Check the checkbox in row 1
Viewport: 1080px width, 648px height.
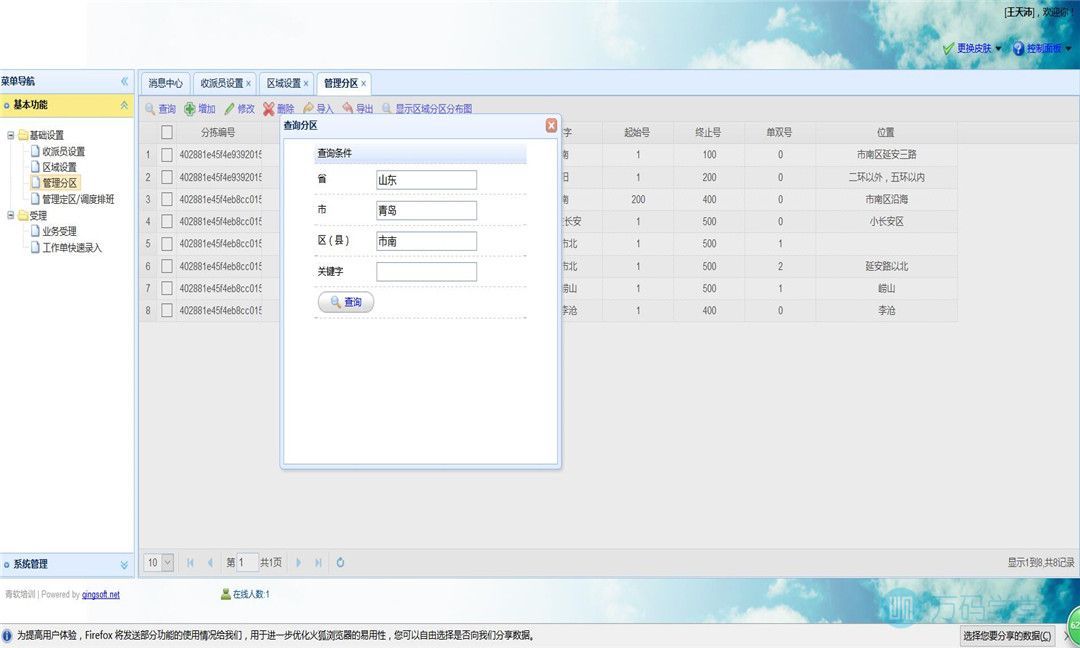coord(167,155)
